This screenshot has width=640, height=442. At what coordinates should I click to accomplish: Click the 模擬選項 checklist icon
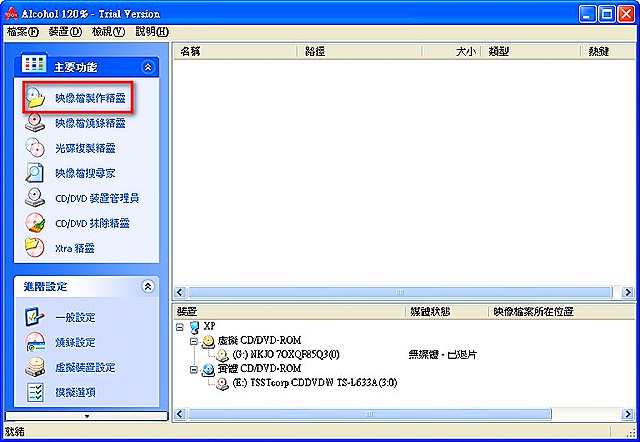tap(35, 392)
